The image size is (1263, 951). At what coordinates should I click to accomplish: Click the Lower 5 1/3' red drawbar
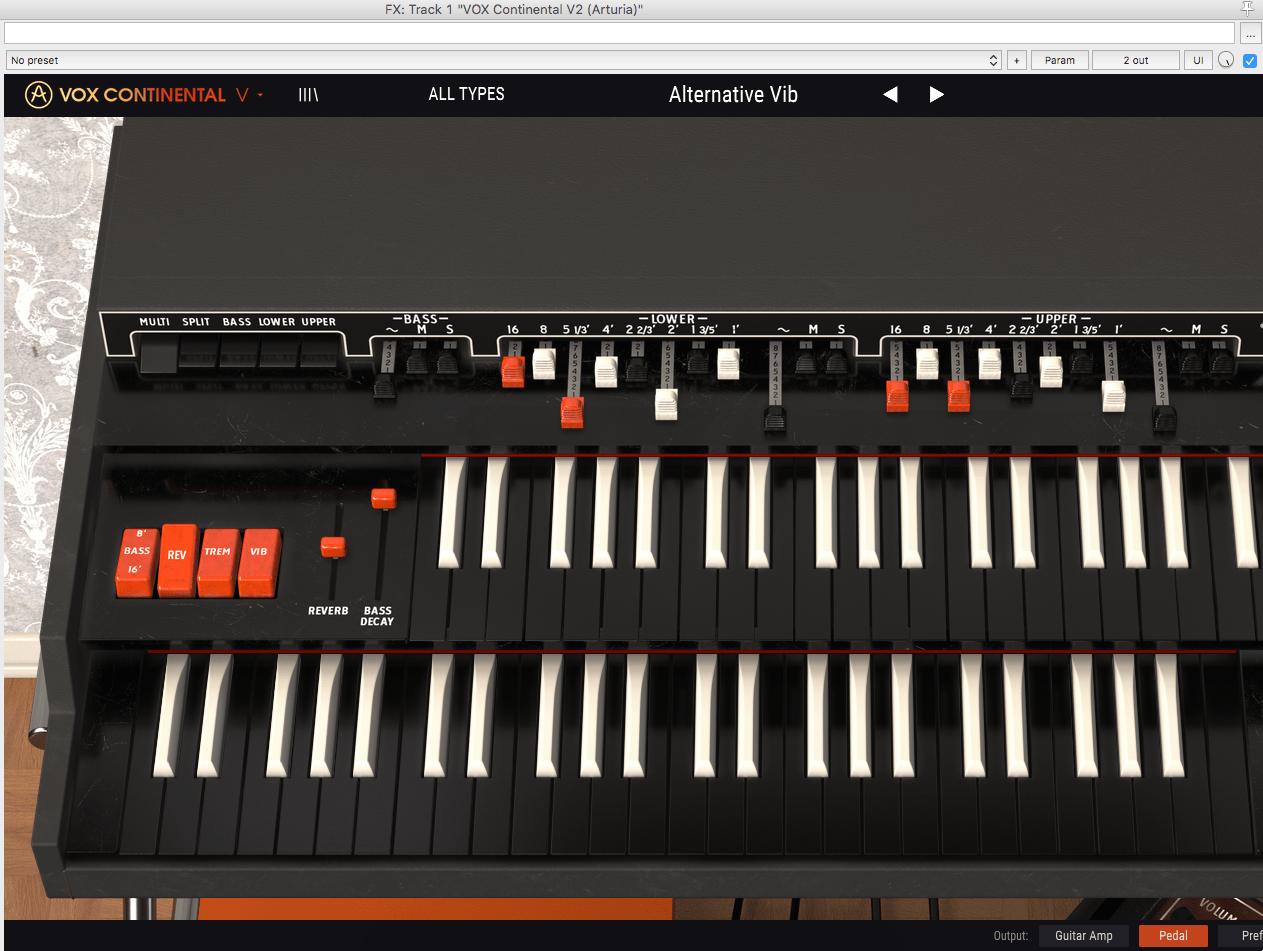(x=572, y=412)
